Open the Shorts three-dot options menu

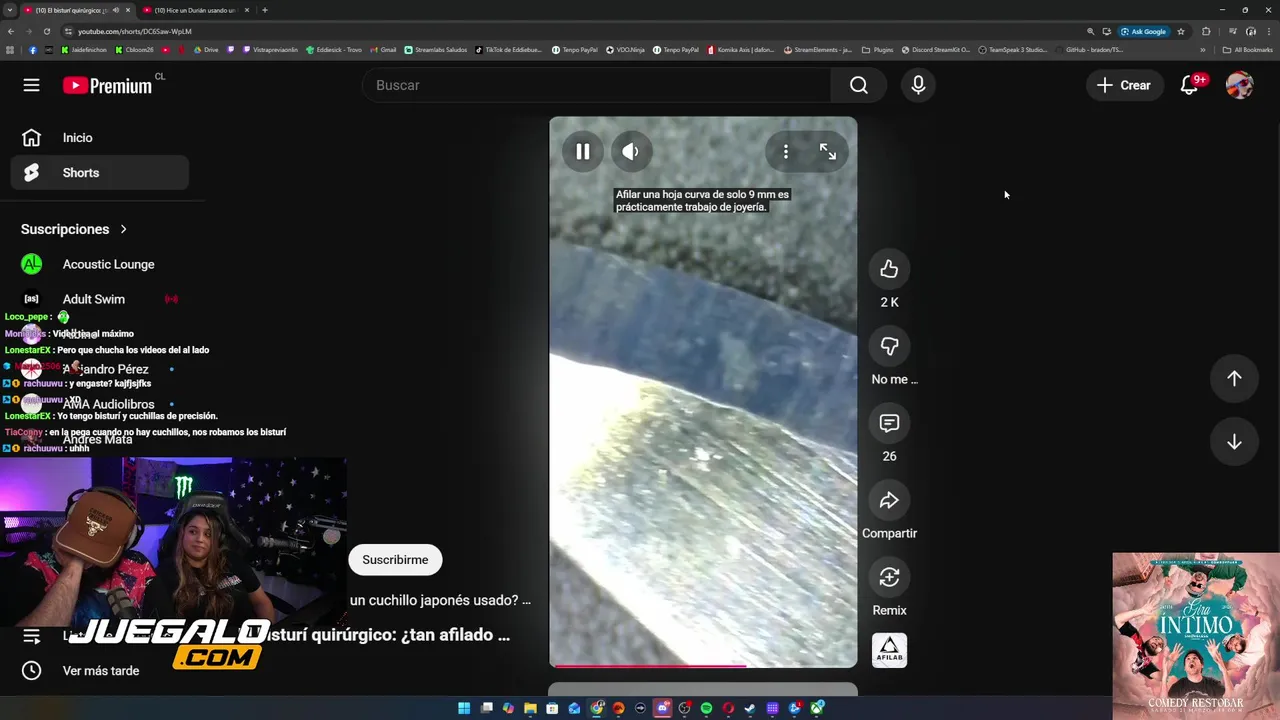coord(786,152)
